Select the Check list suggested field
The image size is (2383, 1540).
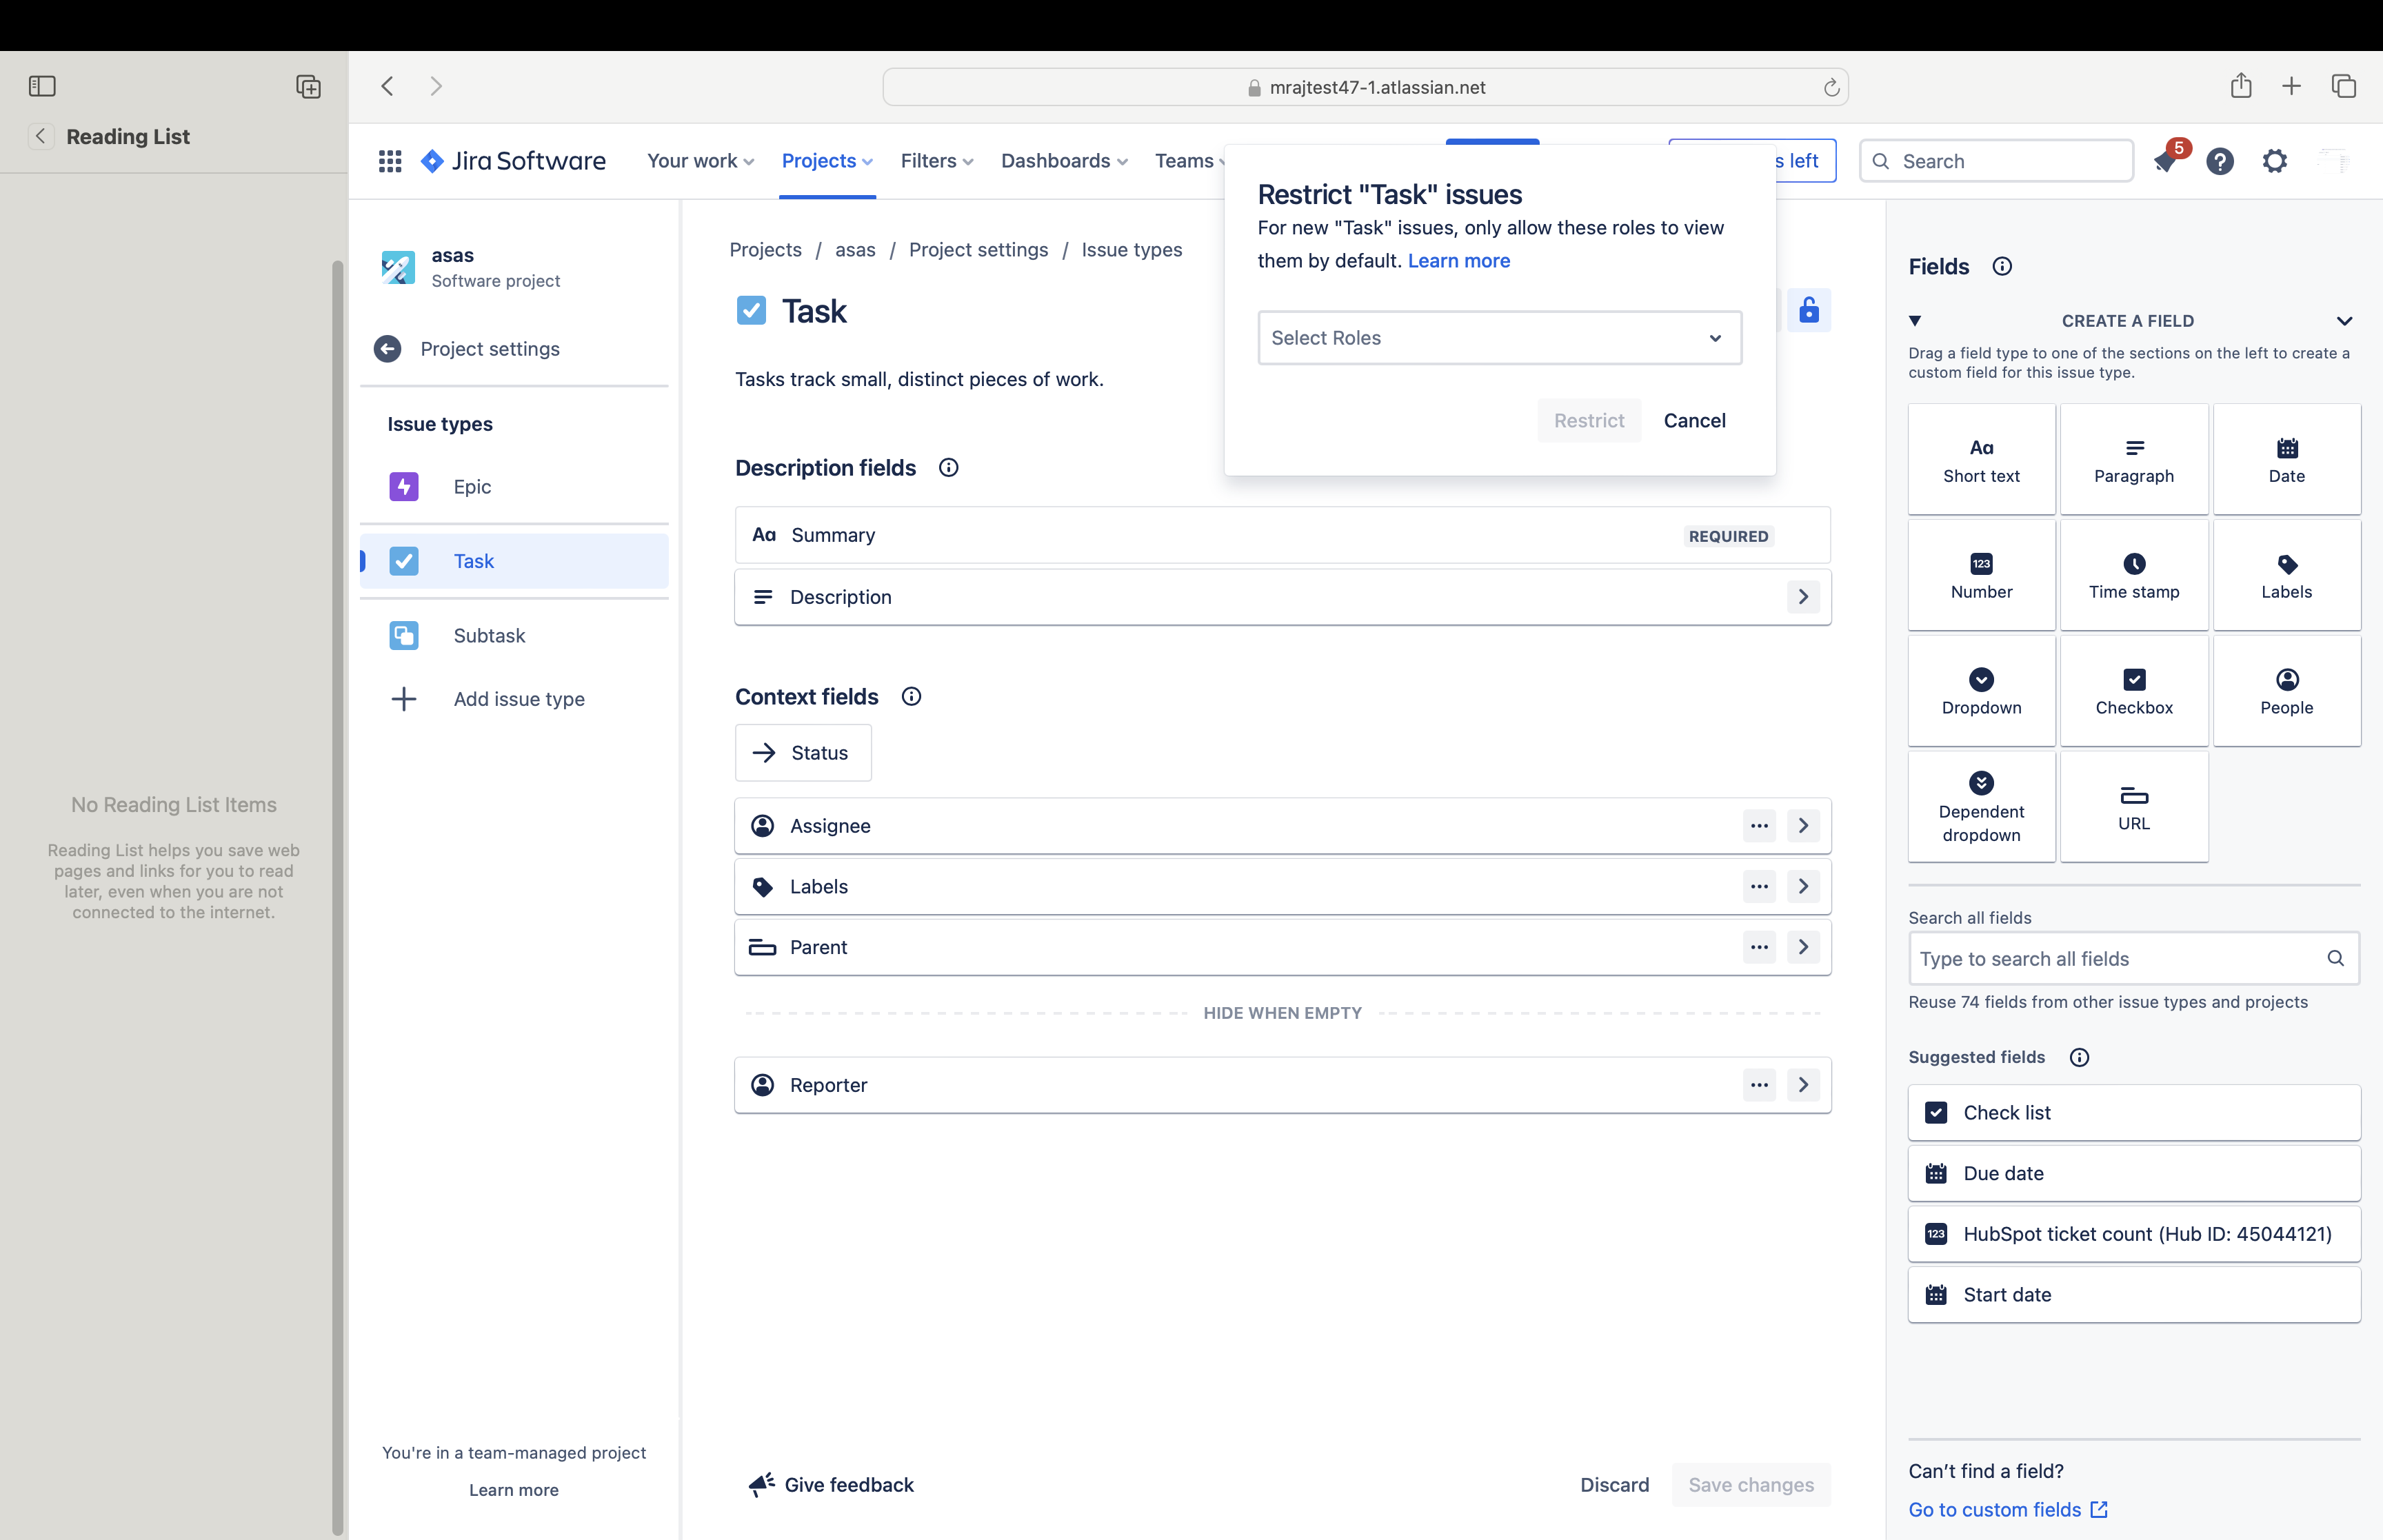(x=2134, y=1113)
